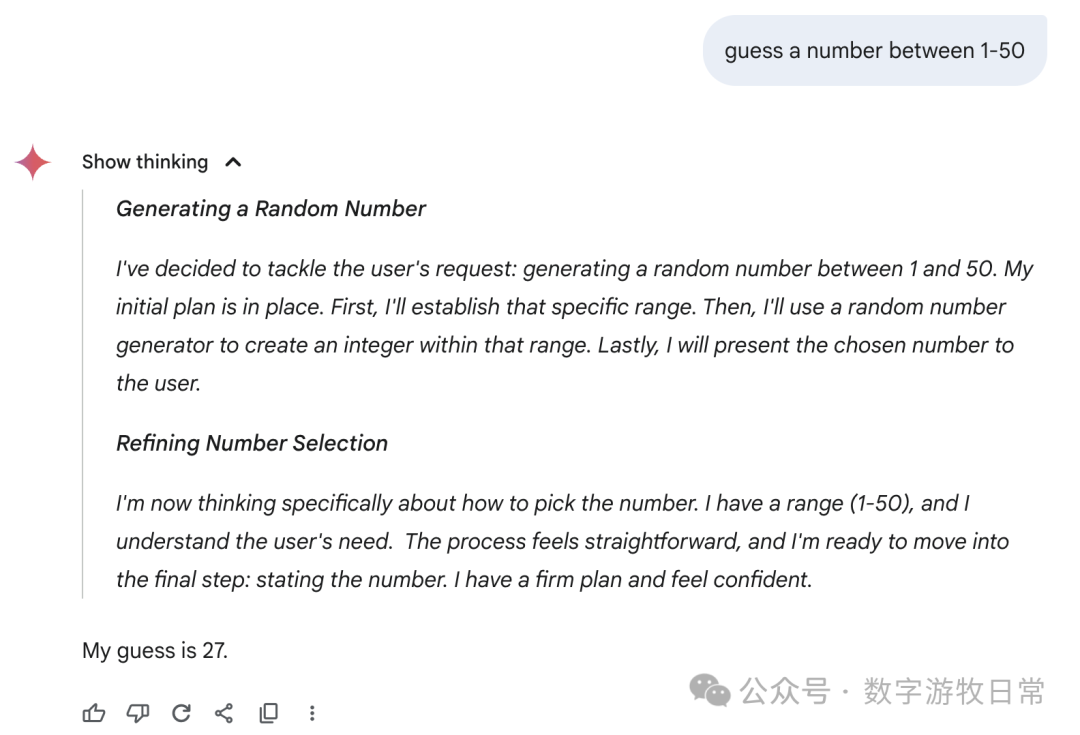Copy the response using the copy icon

point(268,713)
